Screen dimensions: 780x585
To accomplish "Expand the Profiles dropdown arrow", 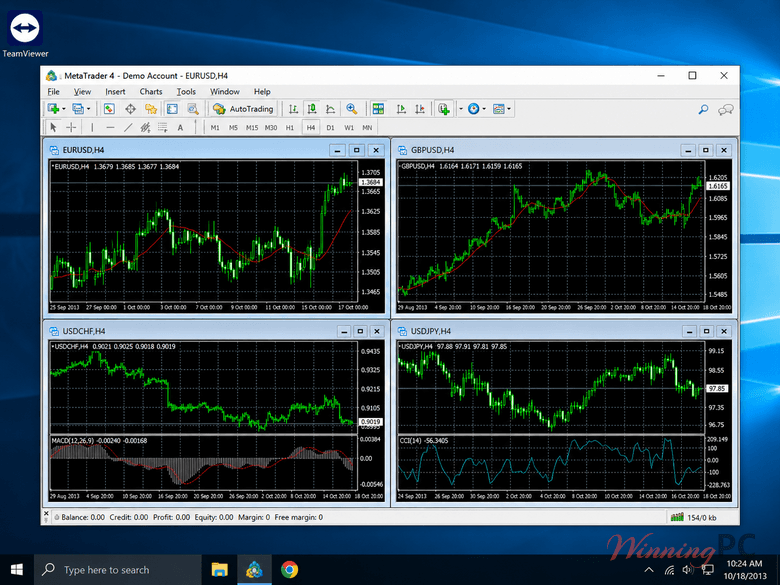I will pos(89,108).
